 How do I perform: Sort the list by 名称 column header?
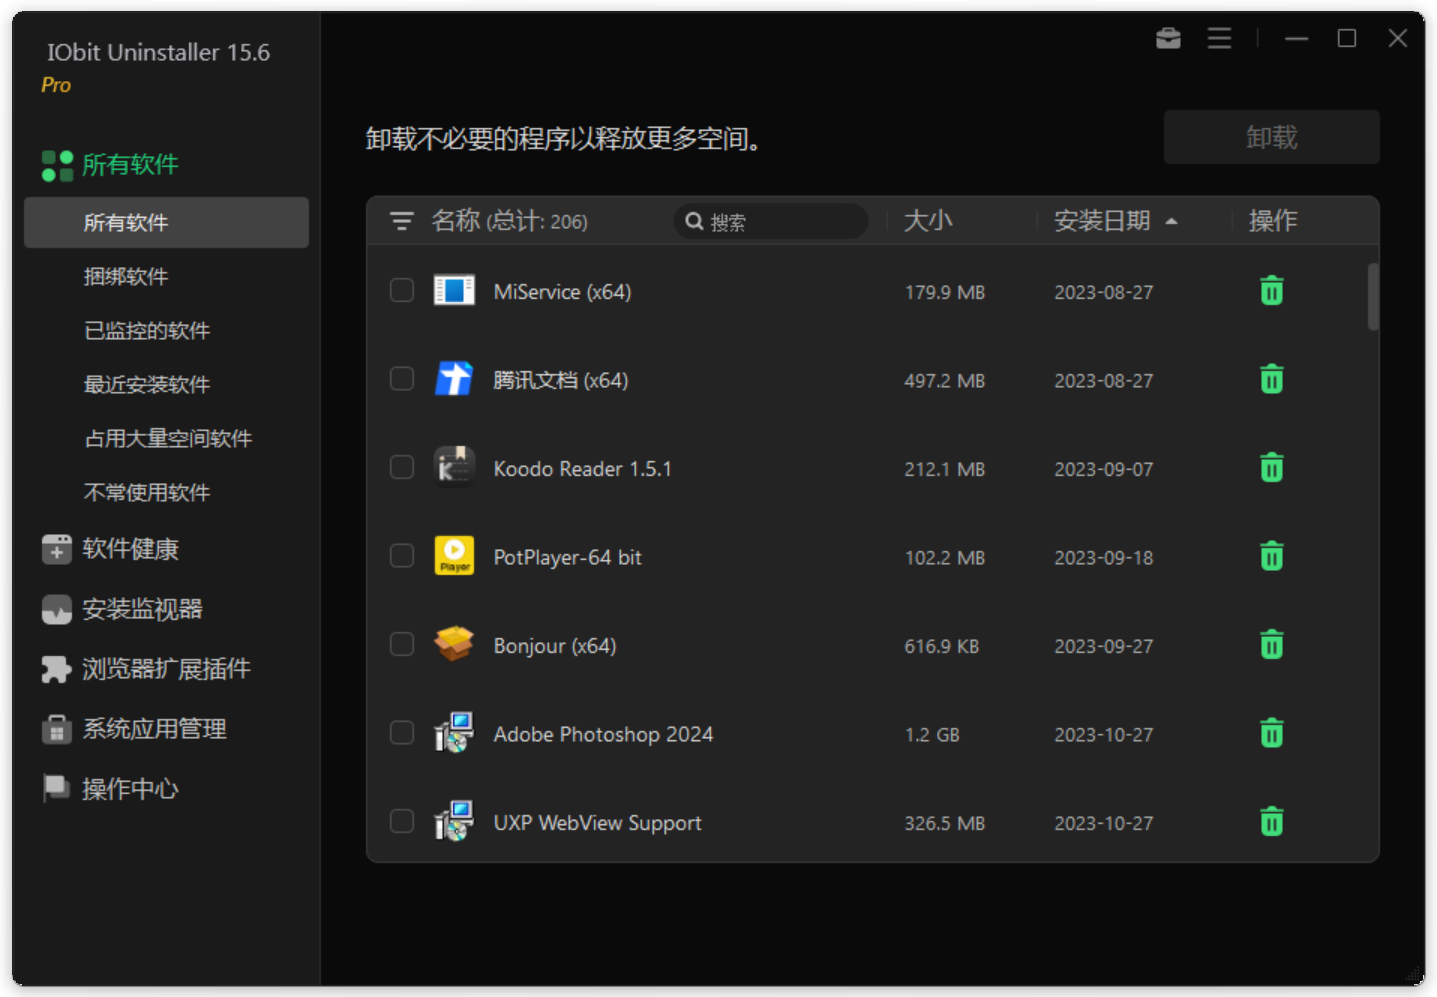coord(509,221)
